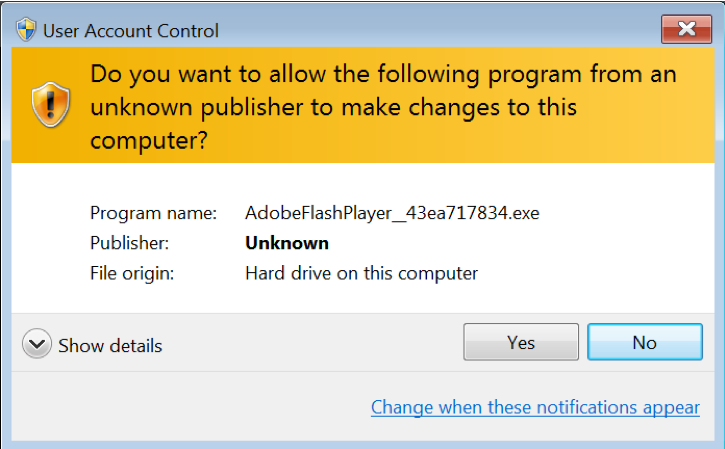
Task: Select the AdobeFlashPlayer__43ea717834.exe program name text
Action: click(x=392, y=213)
